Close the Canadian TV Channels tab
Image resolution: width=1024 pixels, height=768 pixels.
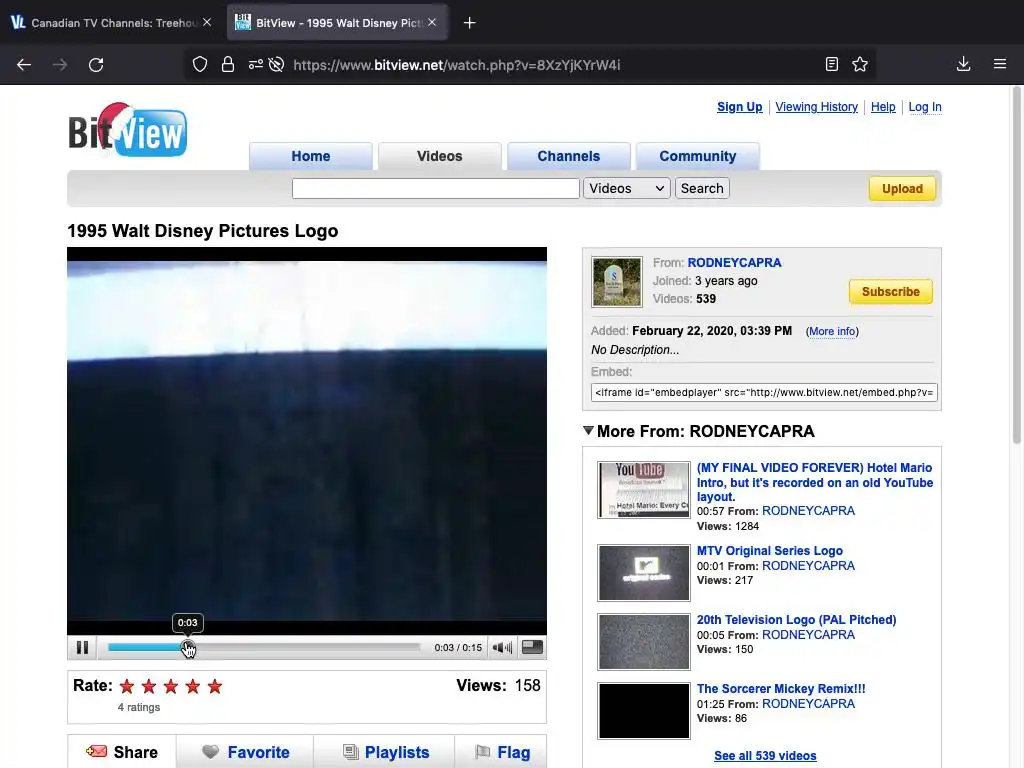tap(207, 22)
